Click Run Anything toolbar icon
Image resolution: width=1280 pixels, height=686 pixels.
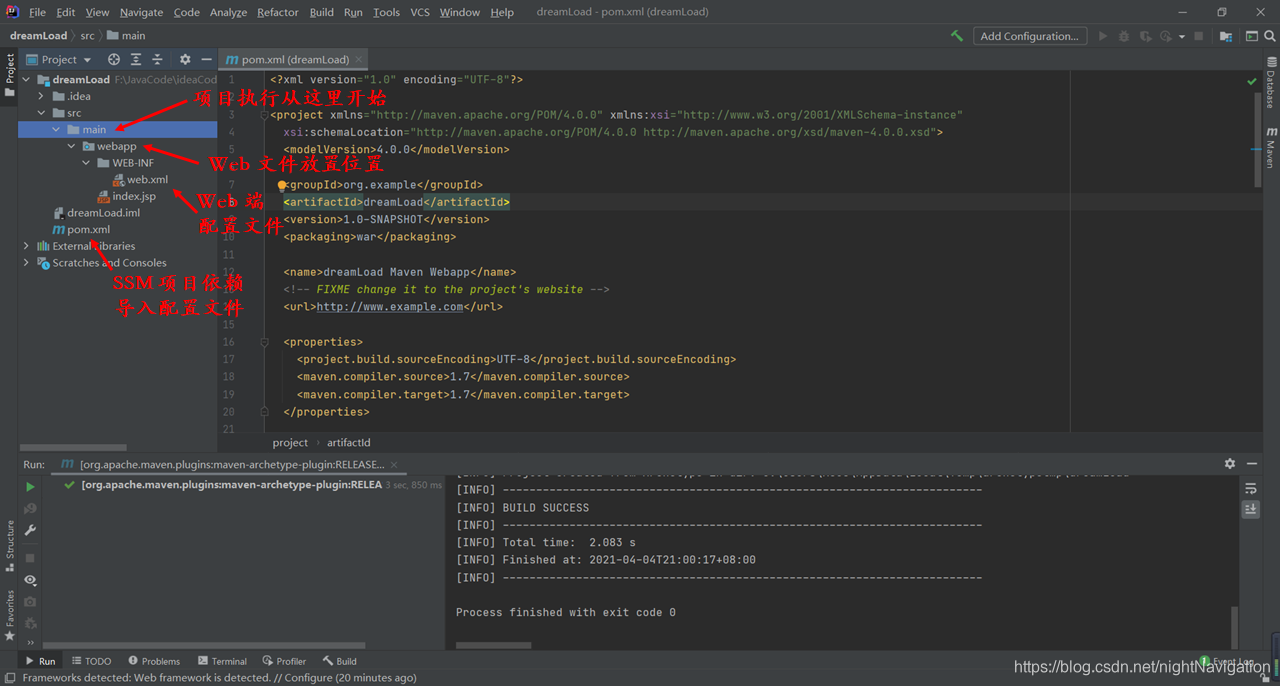click(x=1251, y=36)
